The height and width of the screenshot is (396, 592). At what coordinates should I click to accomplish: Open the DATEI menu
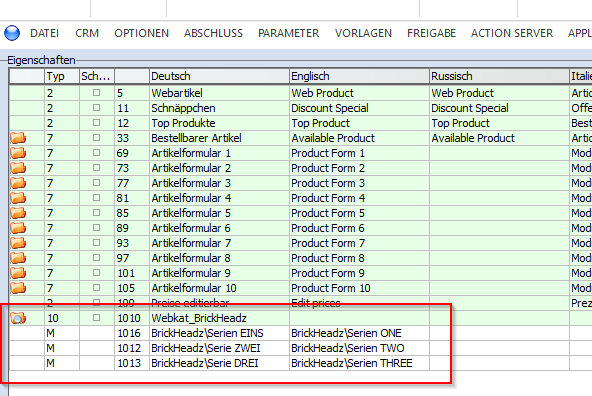click(45, 33)
